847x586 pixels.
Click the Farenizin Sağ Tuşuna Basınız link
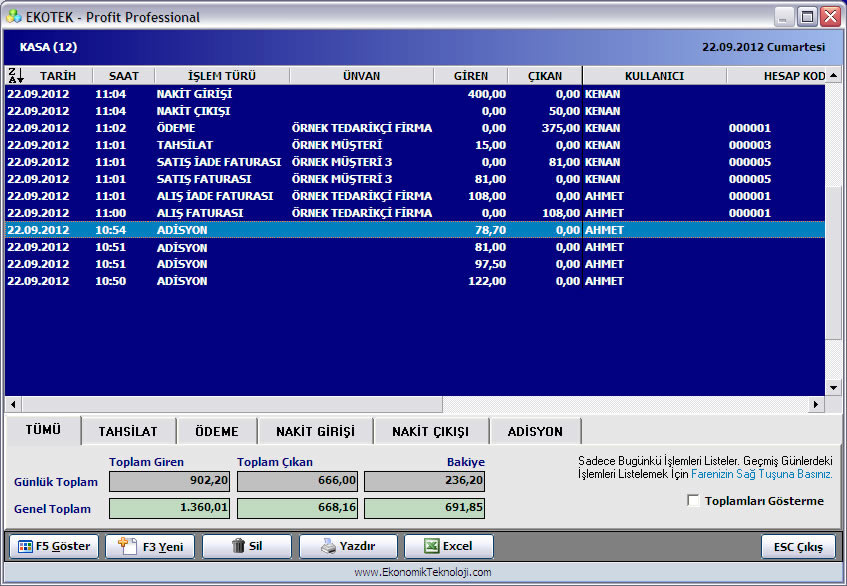coord(762,474)
